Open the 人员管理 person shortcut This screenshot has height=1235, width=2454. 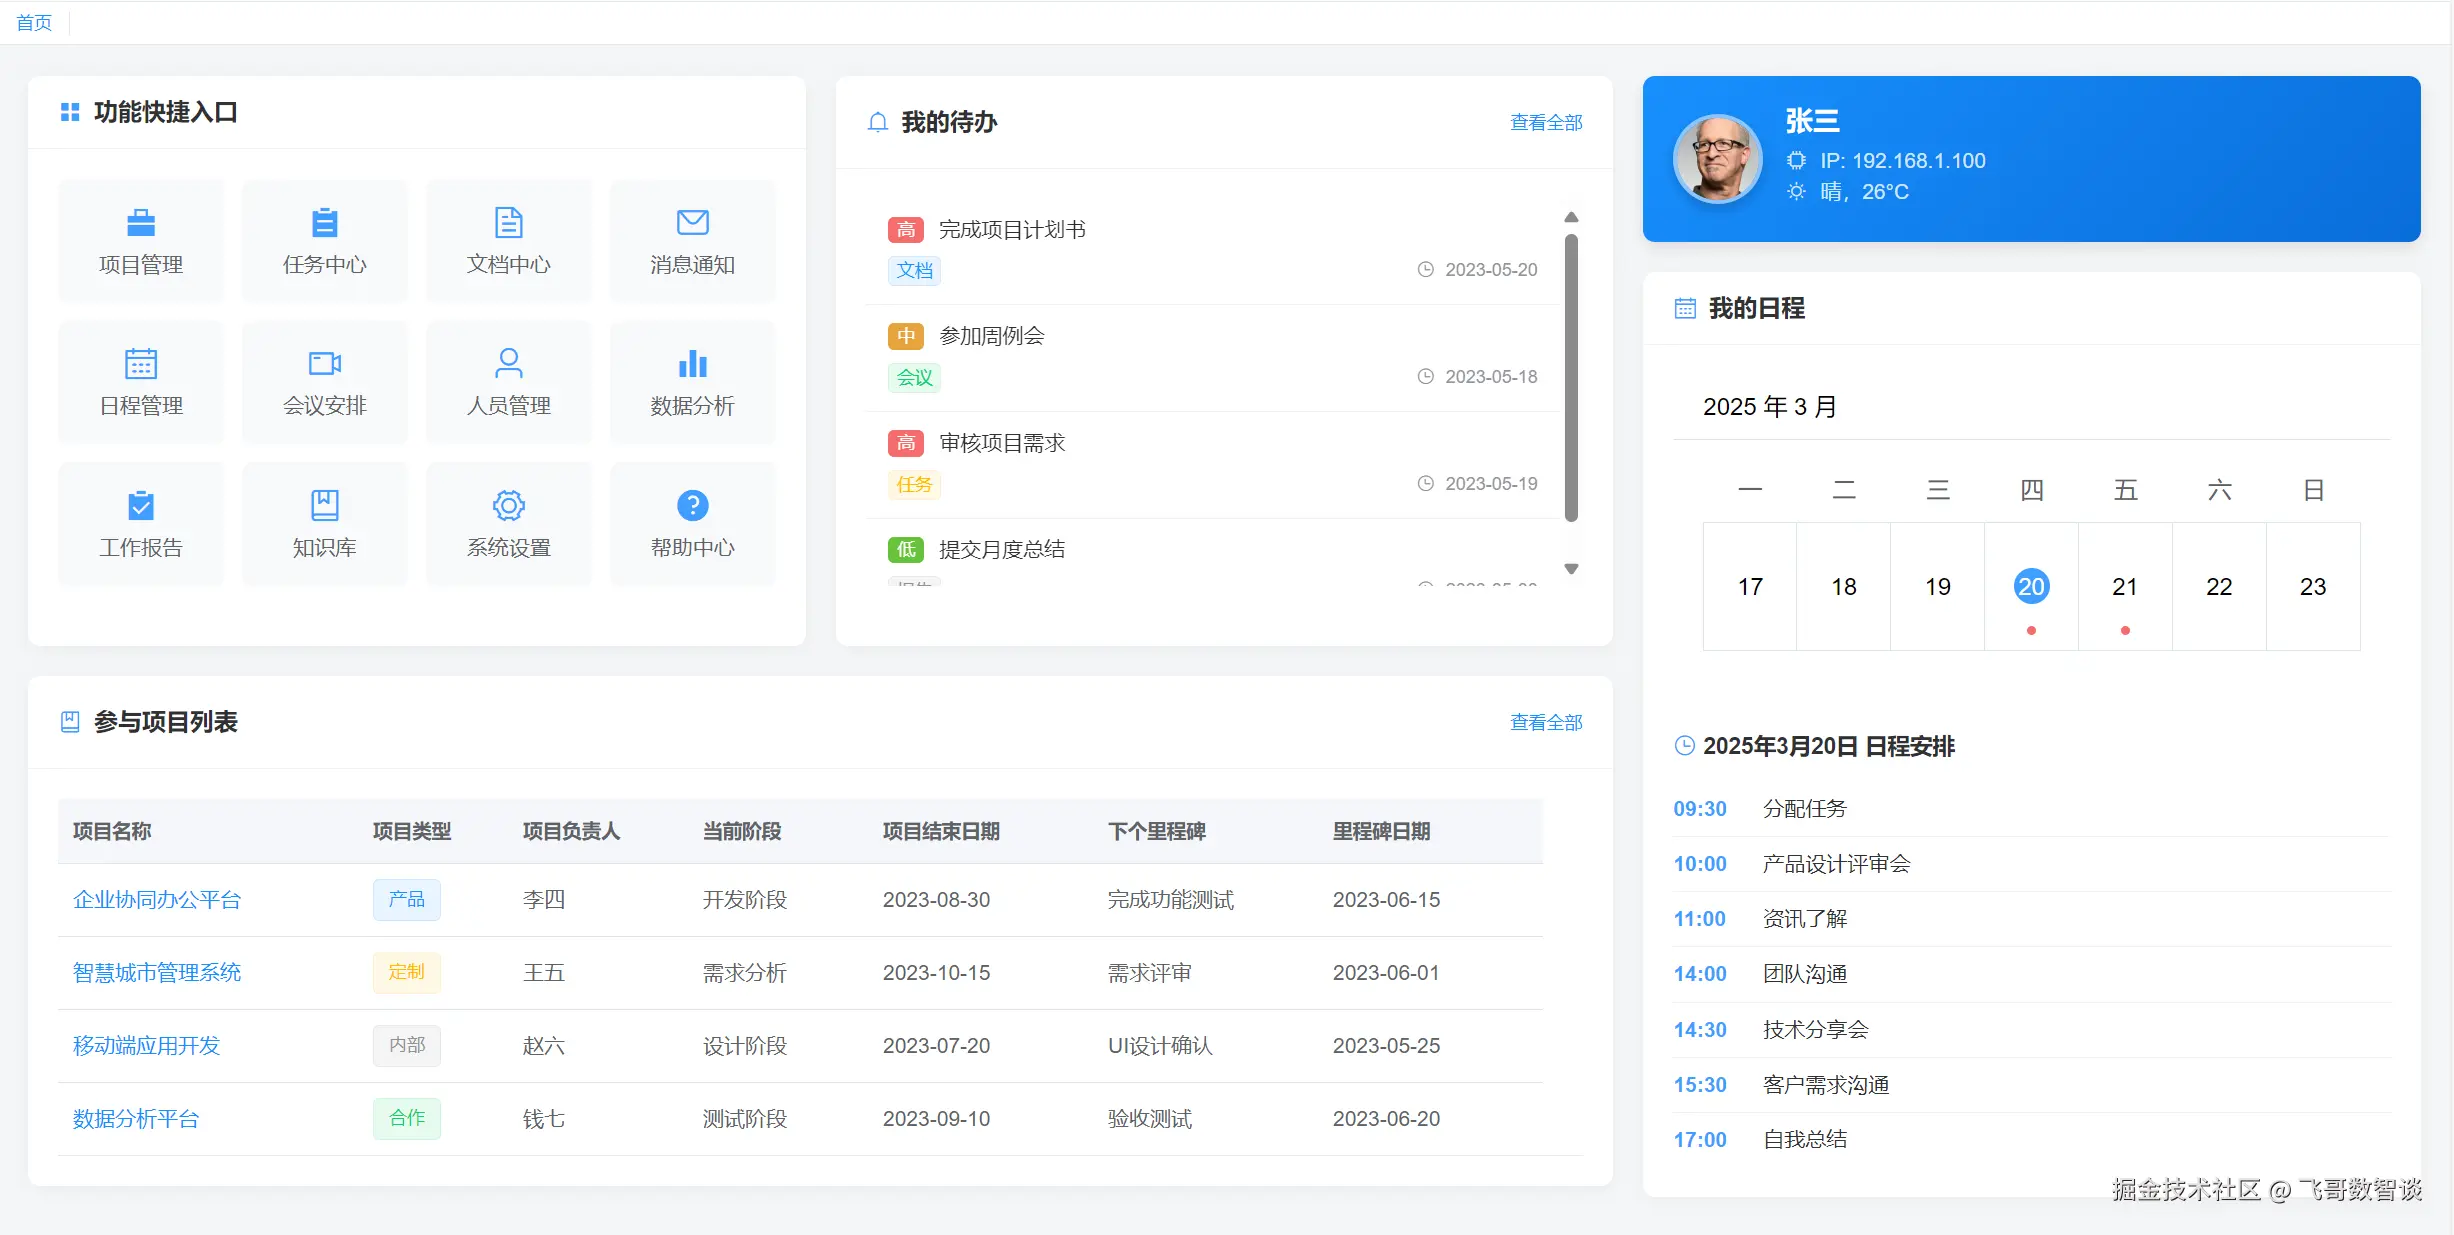click(x=509, y=382)
